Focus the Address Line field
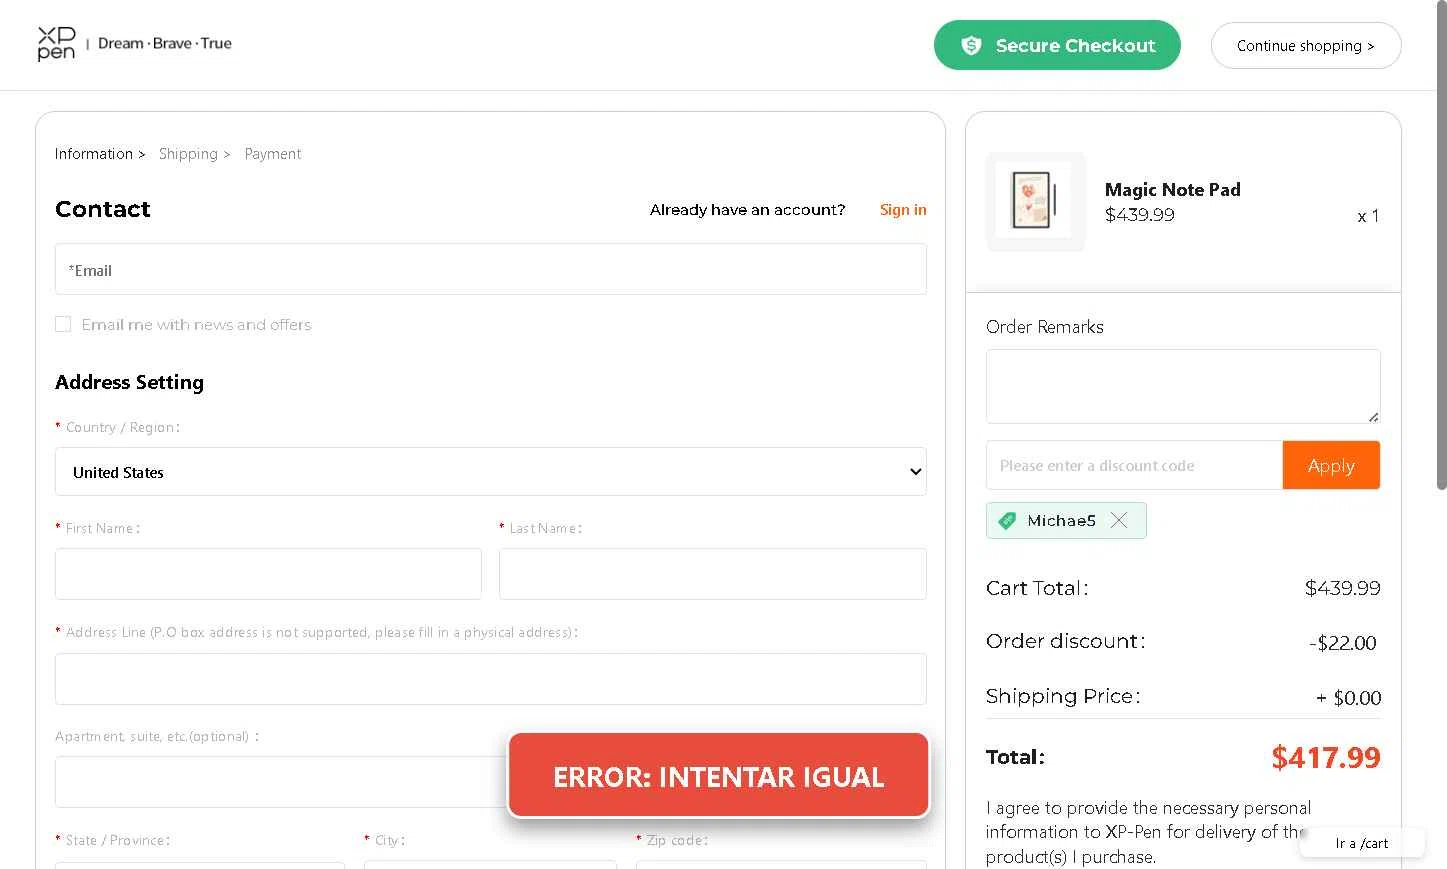 click(490, 679)
